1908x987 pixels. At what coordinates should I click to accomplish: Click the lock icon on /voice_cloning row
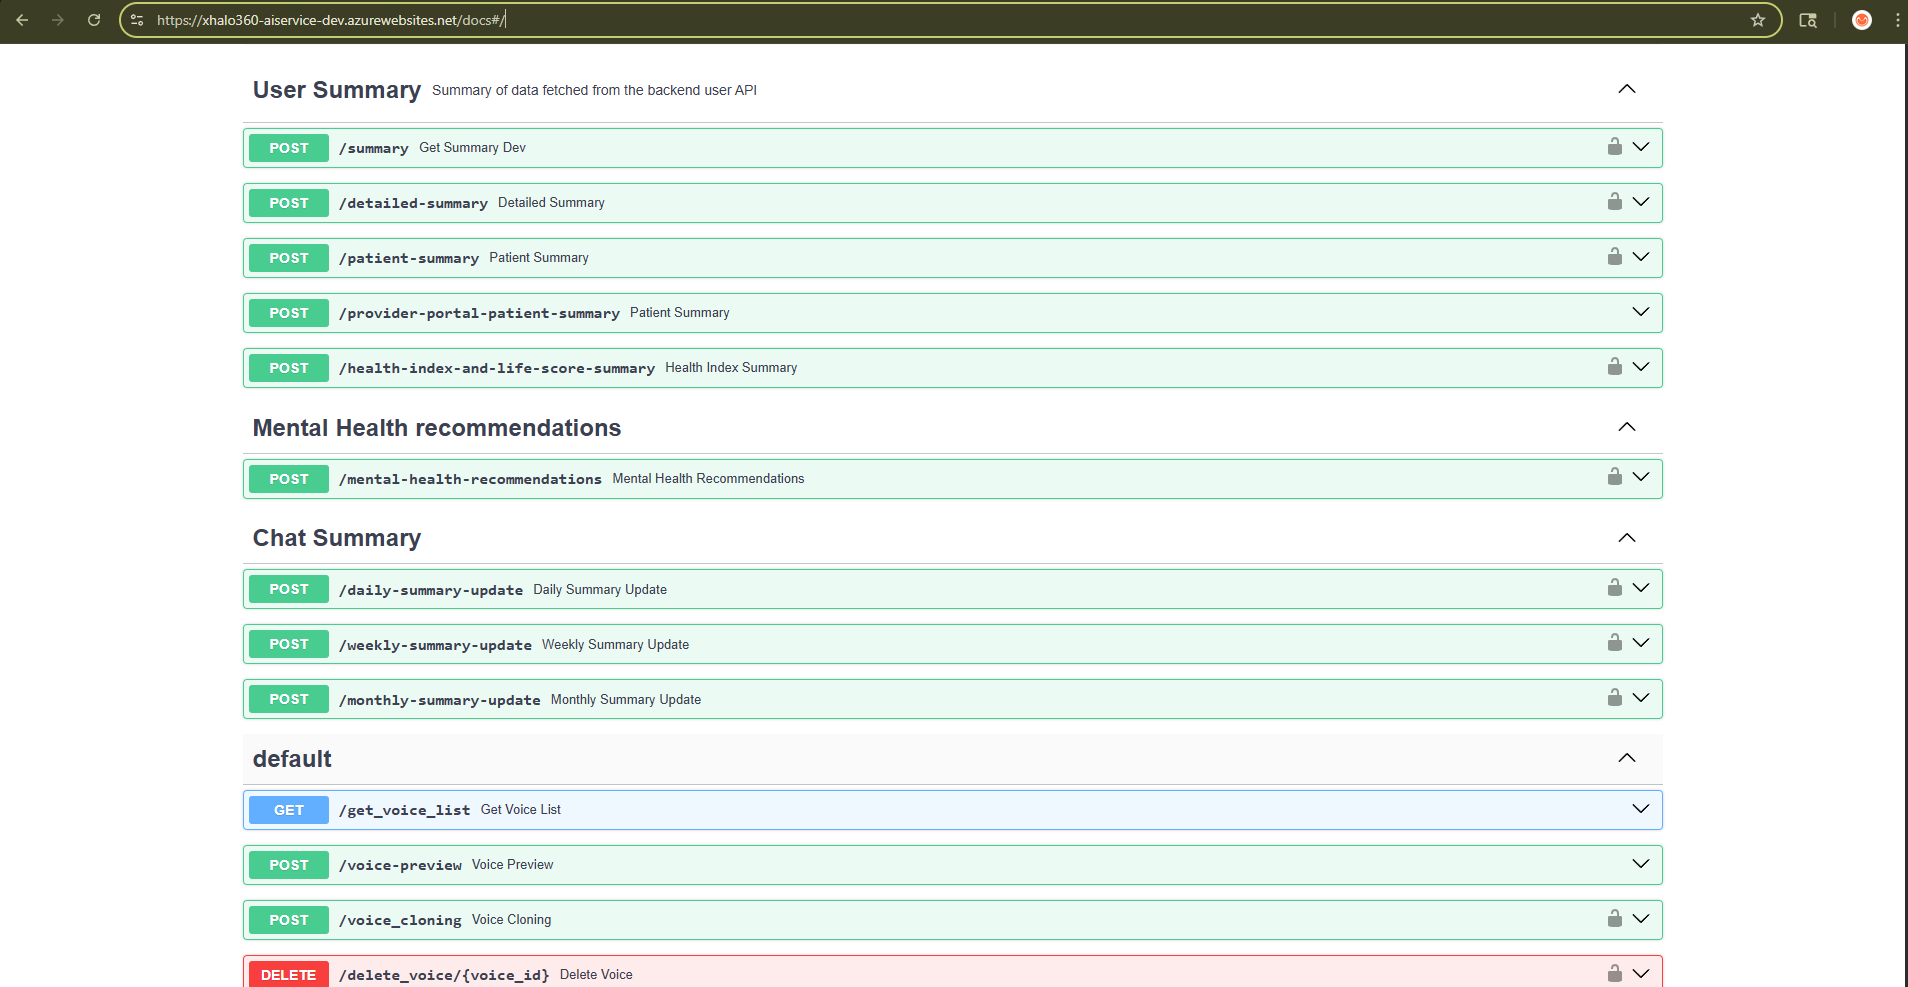point(1614,918)
